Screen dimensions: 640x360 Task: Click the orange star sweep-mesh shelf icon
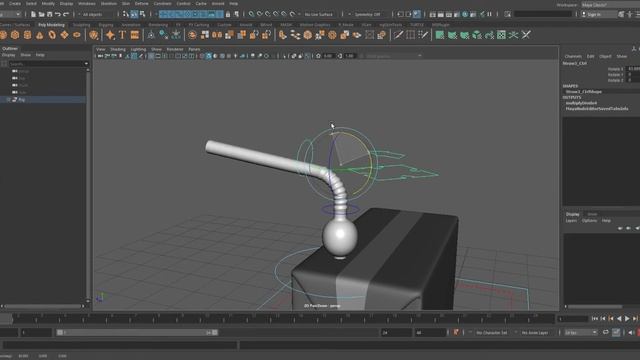[110, 35]
